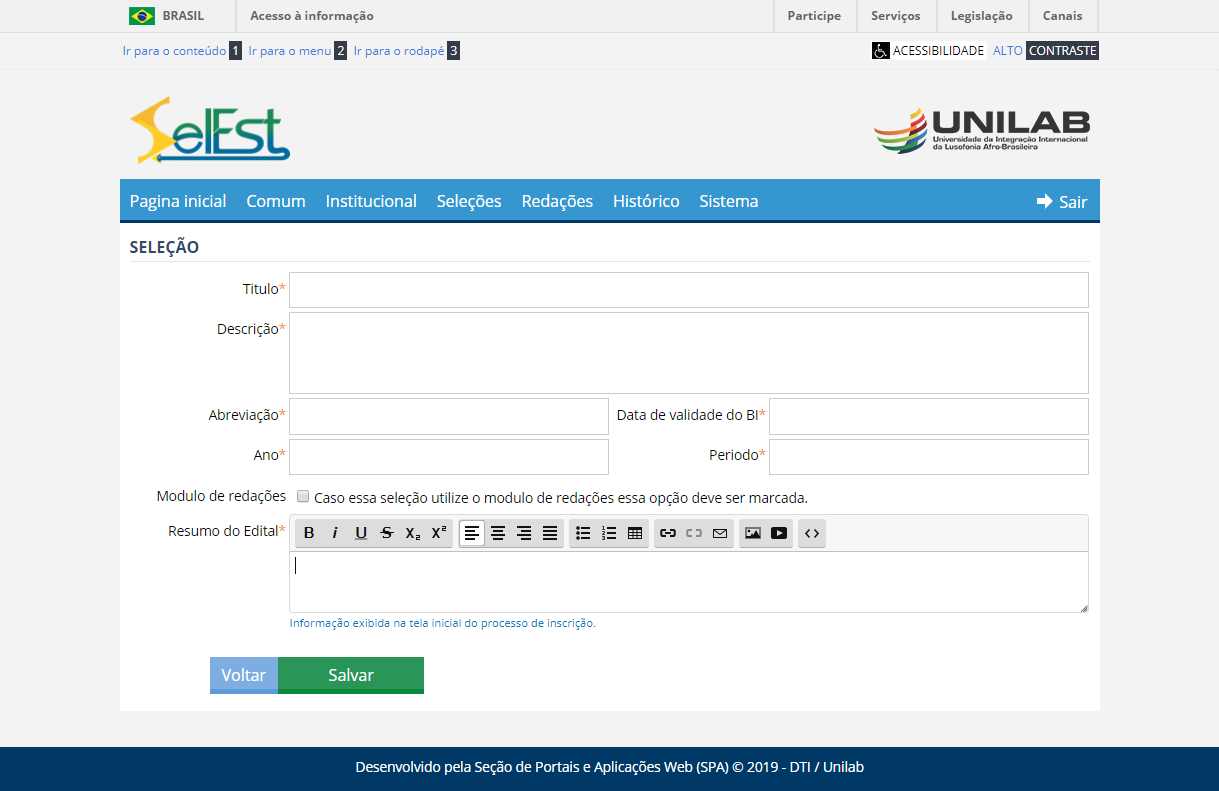This screenshot has width=1219, height=791.
Task: Insert a numbered list in the editor
Action: coord(609,533)
